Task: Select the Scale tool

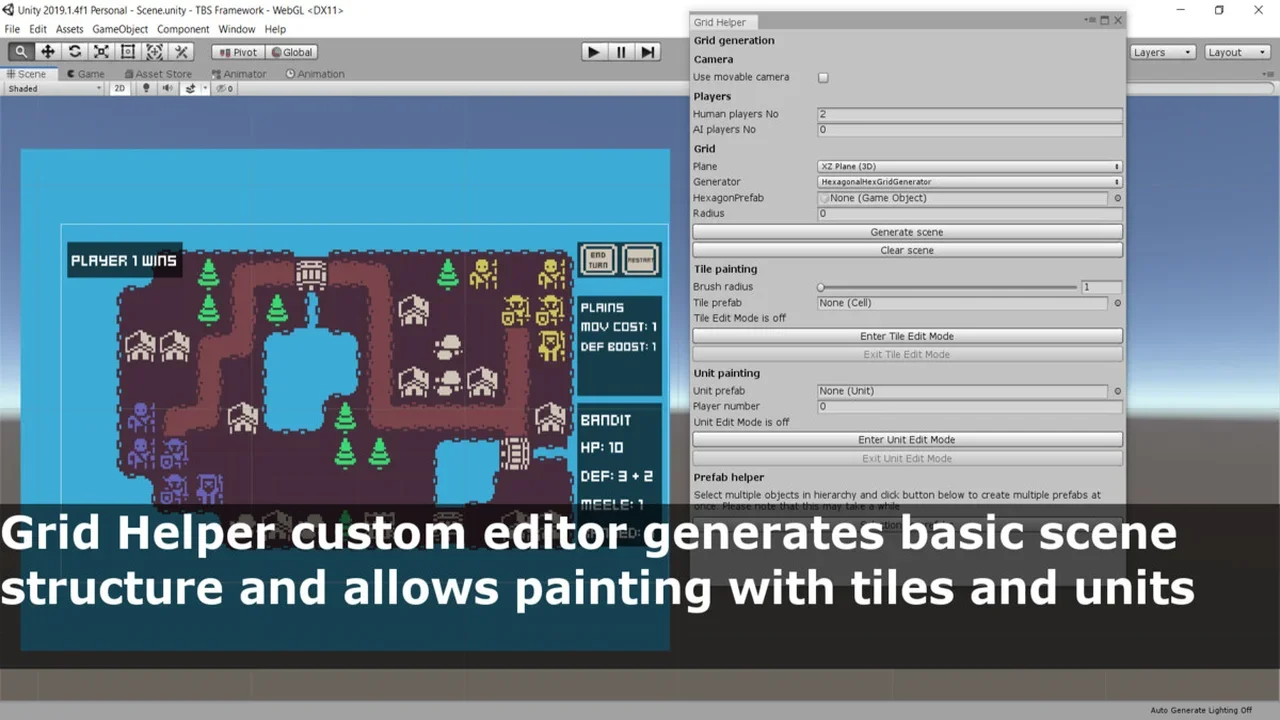Action: [x=101, y=52]
